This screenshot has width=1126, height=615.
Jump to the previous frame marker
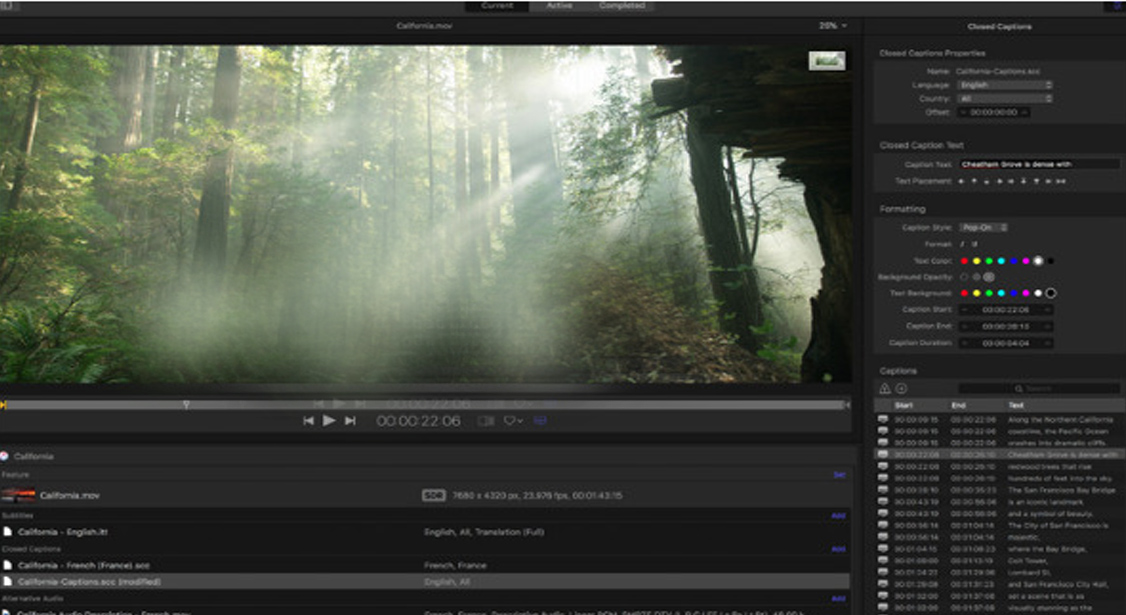click(x=308, y=421)
